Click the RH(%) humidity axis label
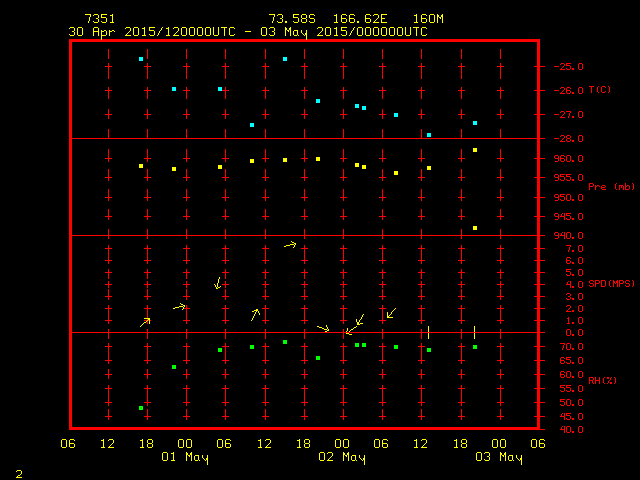The image size is (640, 480). [598, 381]
